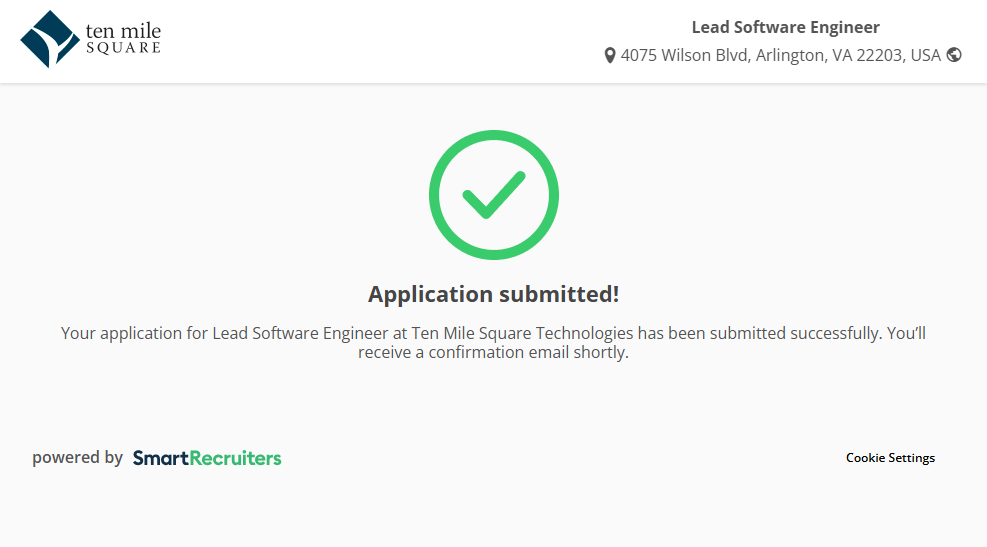Click the "ten mile" wordmark text
Viewport: 987px width, 547px height.
tap(124, 31)
